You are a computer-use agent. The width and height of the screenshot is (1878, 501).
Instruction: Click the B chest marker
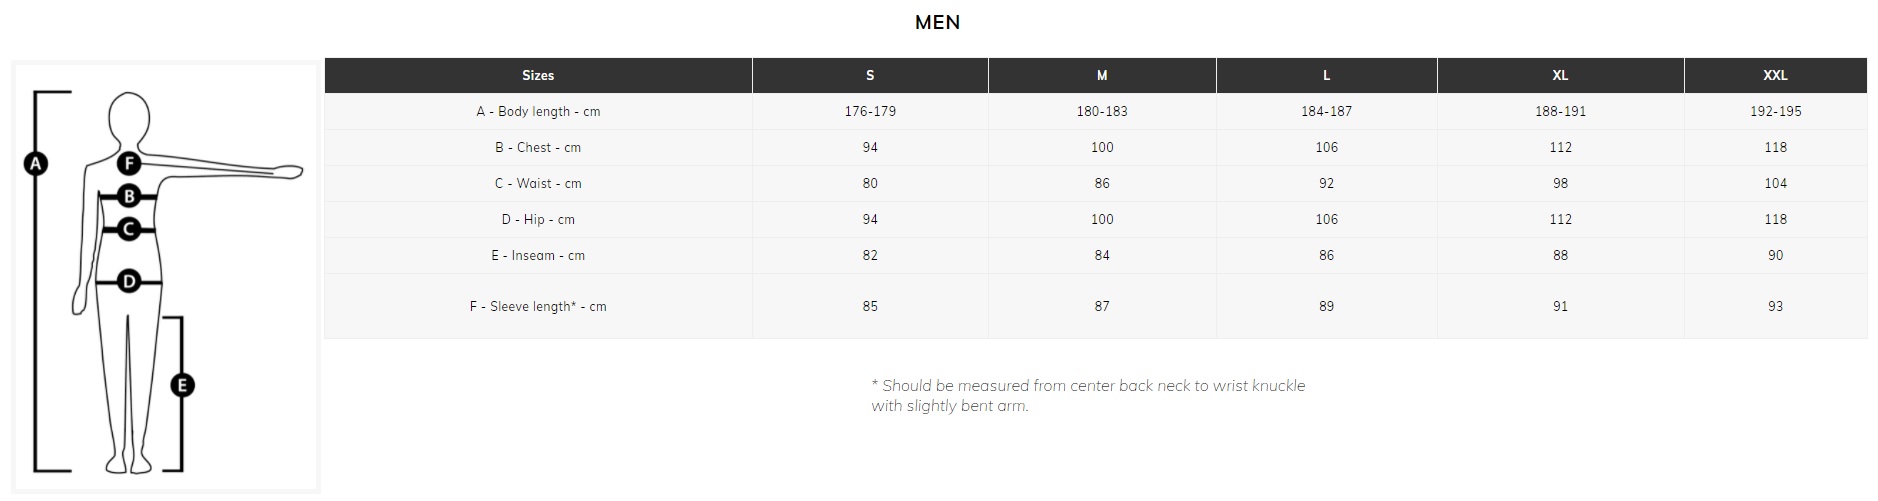(x=129, y=196)
